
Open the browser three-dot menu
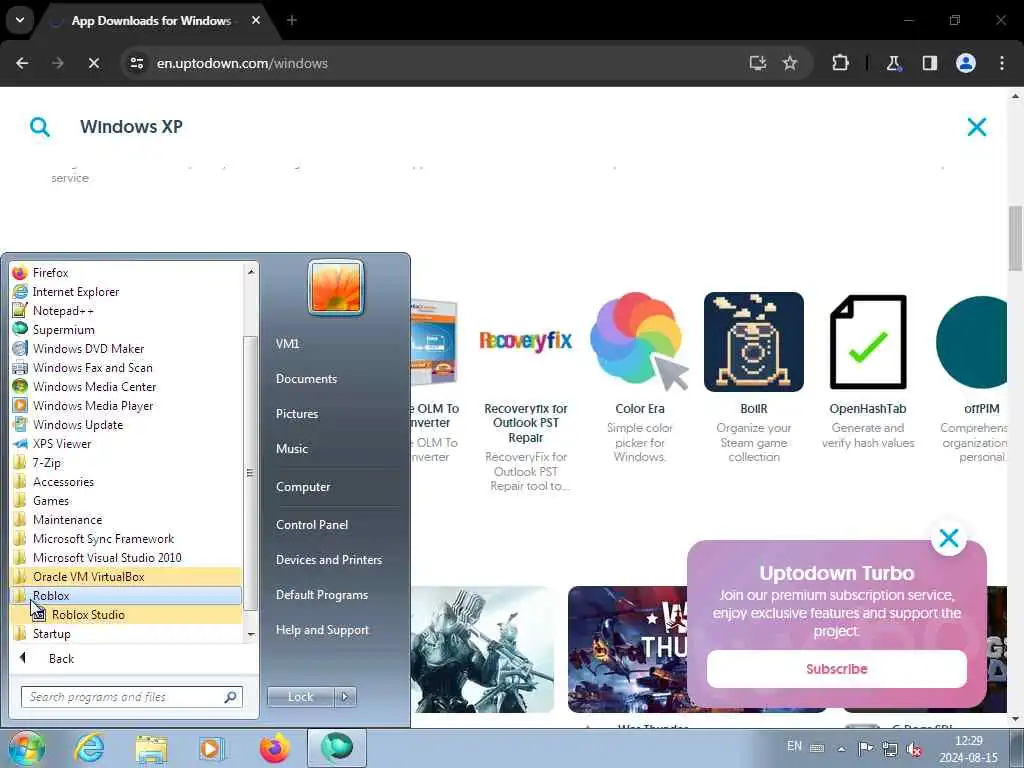pyautogui.click(x=1002, y=63)
